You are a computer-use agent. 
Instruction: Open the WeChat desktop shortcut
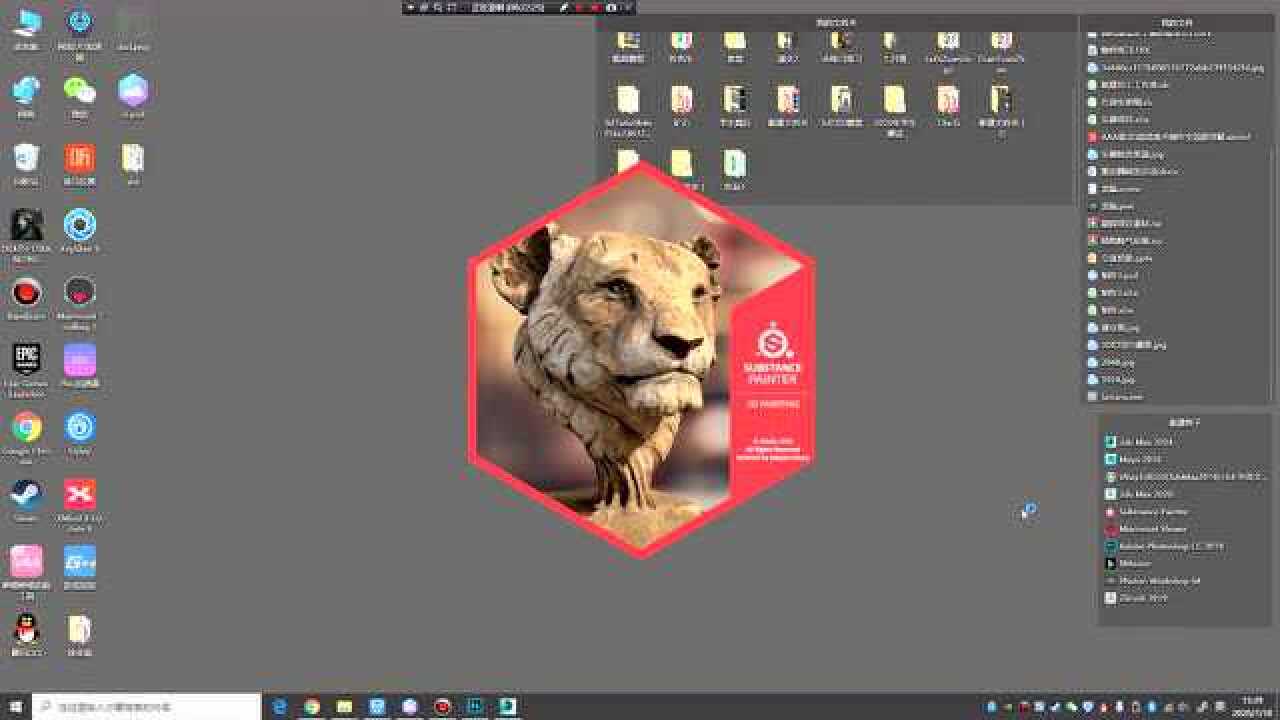point(80,96)
